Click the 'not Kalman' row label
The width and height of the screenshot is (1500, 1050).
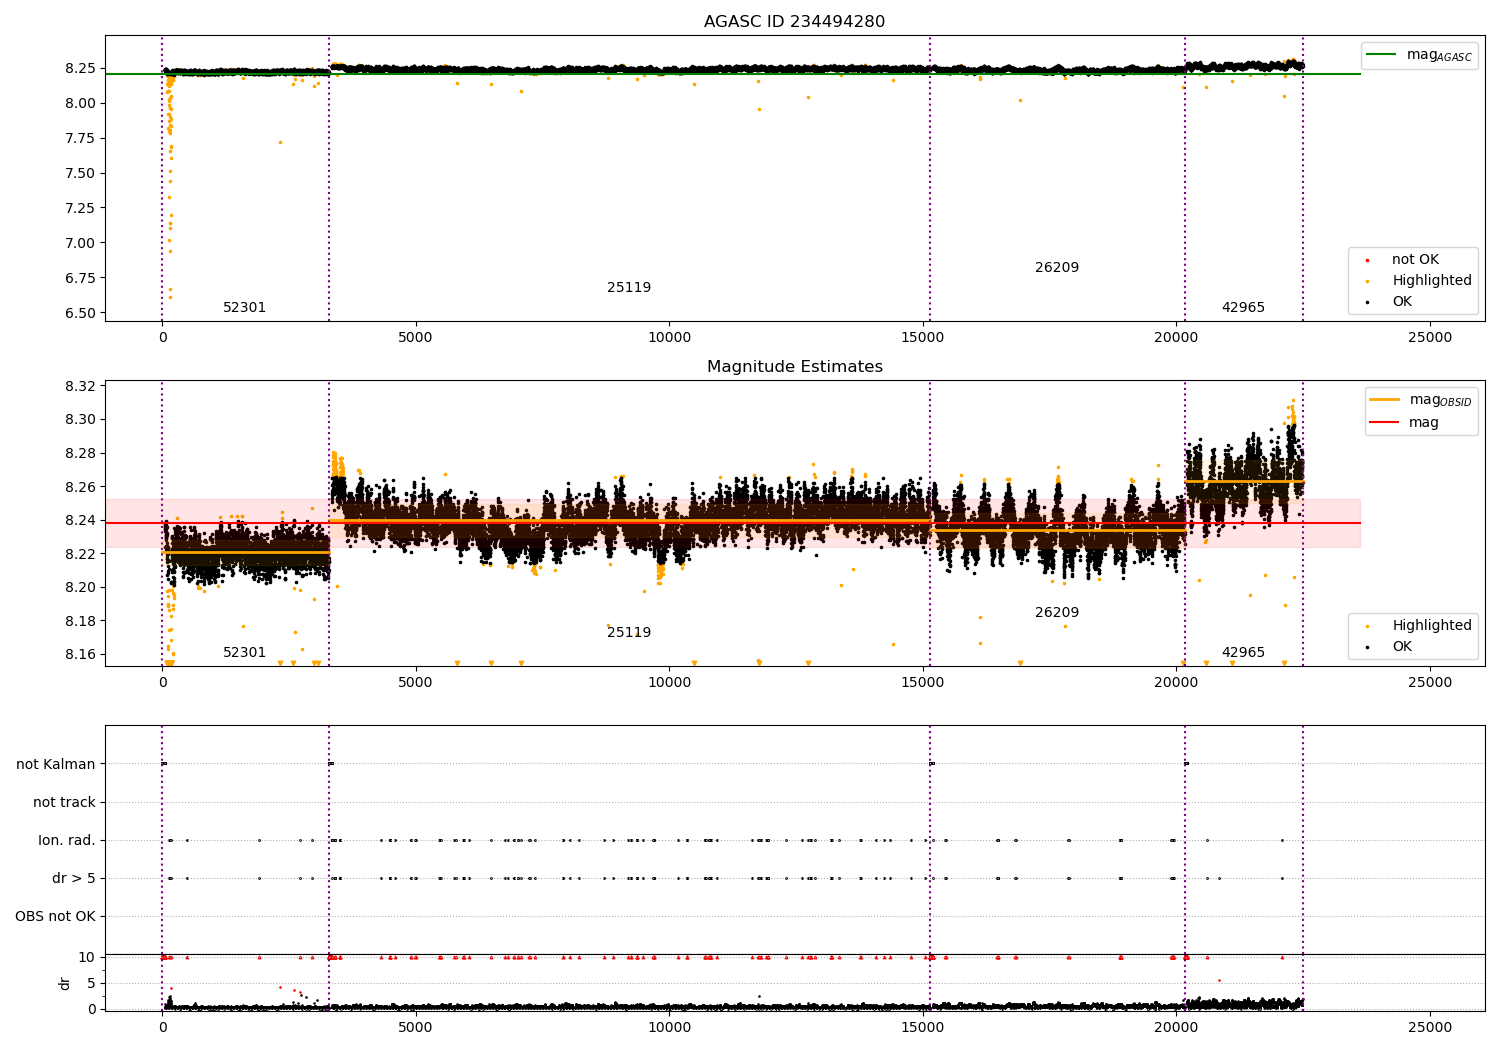coord(56,765)
